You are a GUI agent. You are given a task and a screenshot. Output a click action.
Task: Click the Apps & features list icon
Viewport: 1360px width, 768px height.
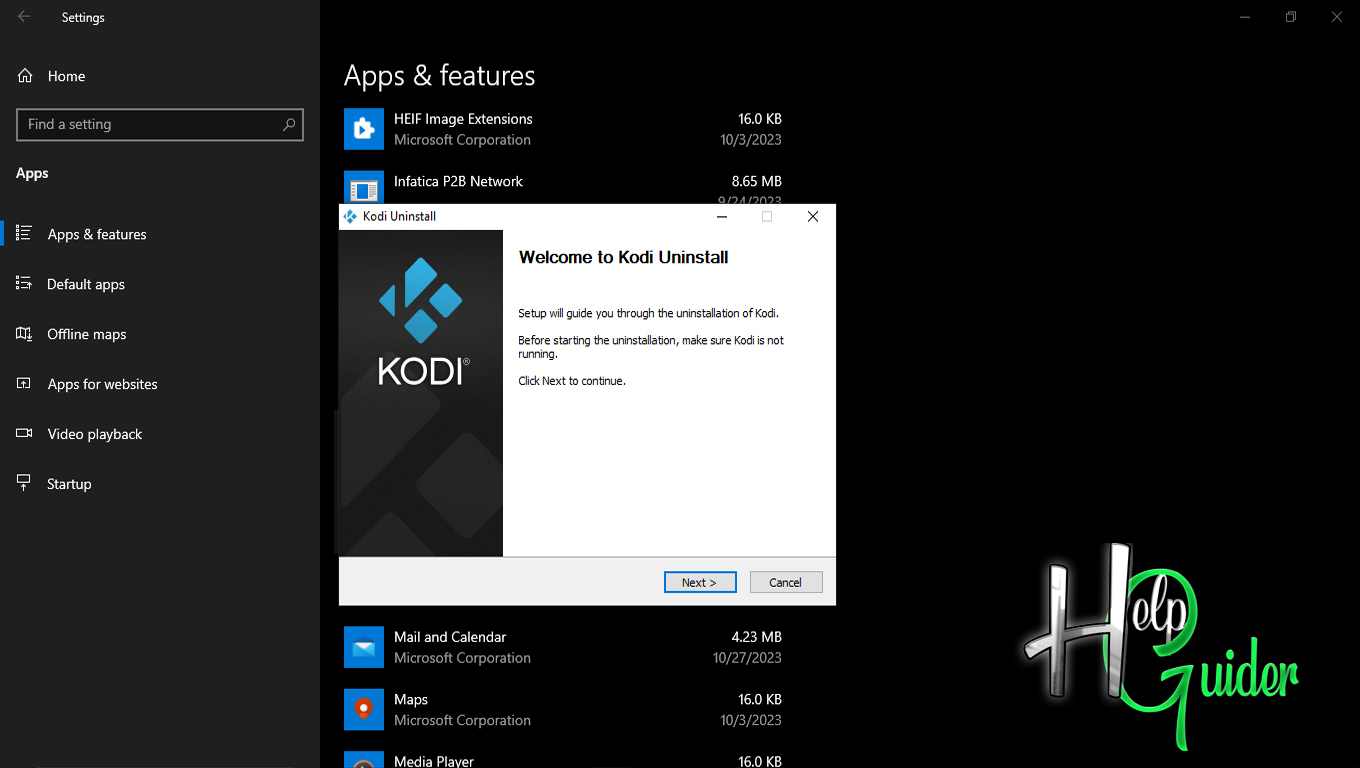point(24,233)
